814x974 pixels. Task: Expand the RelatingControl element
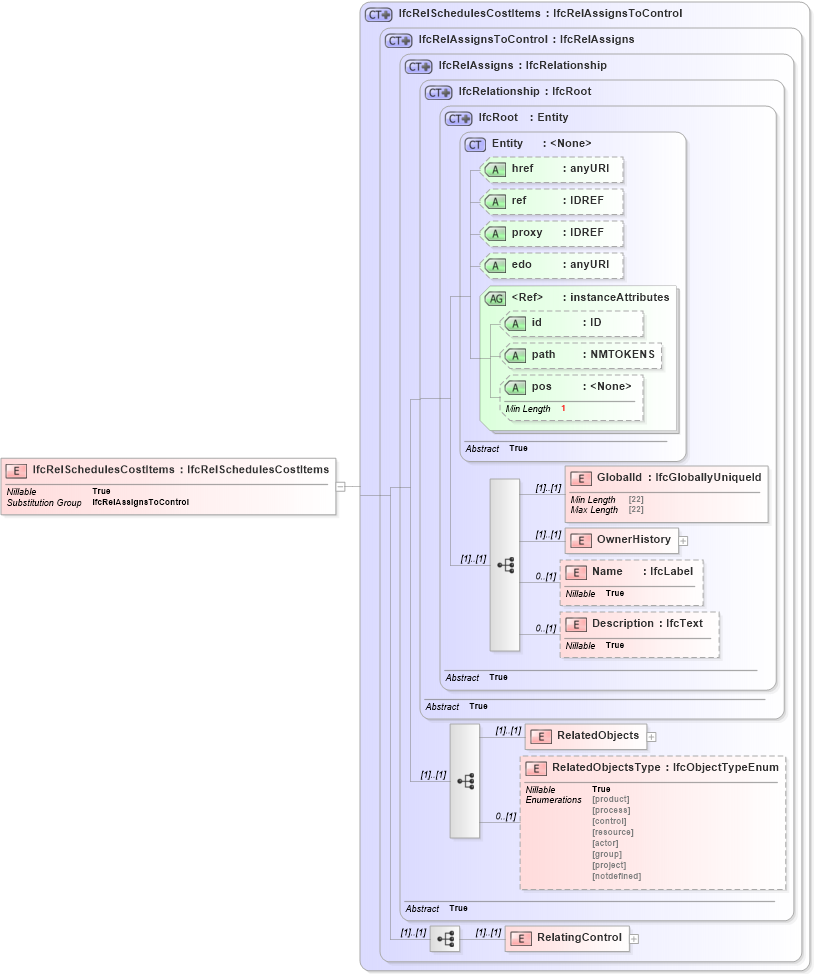point(636,938)
